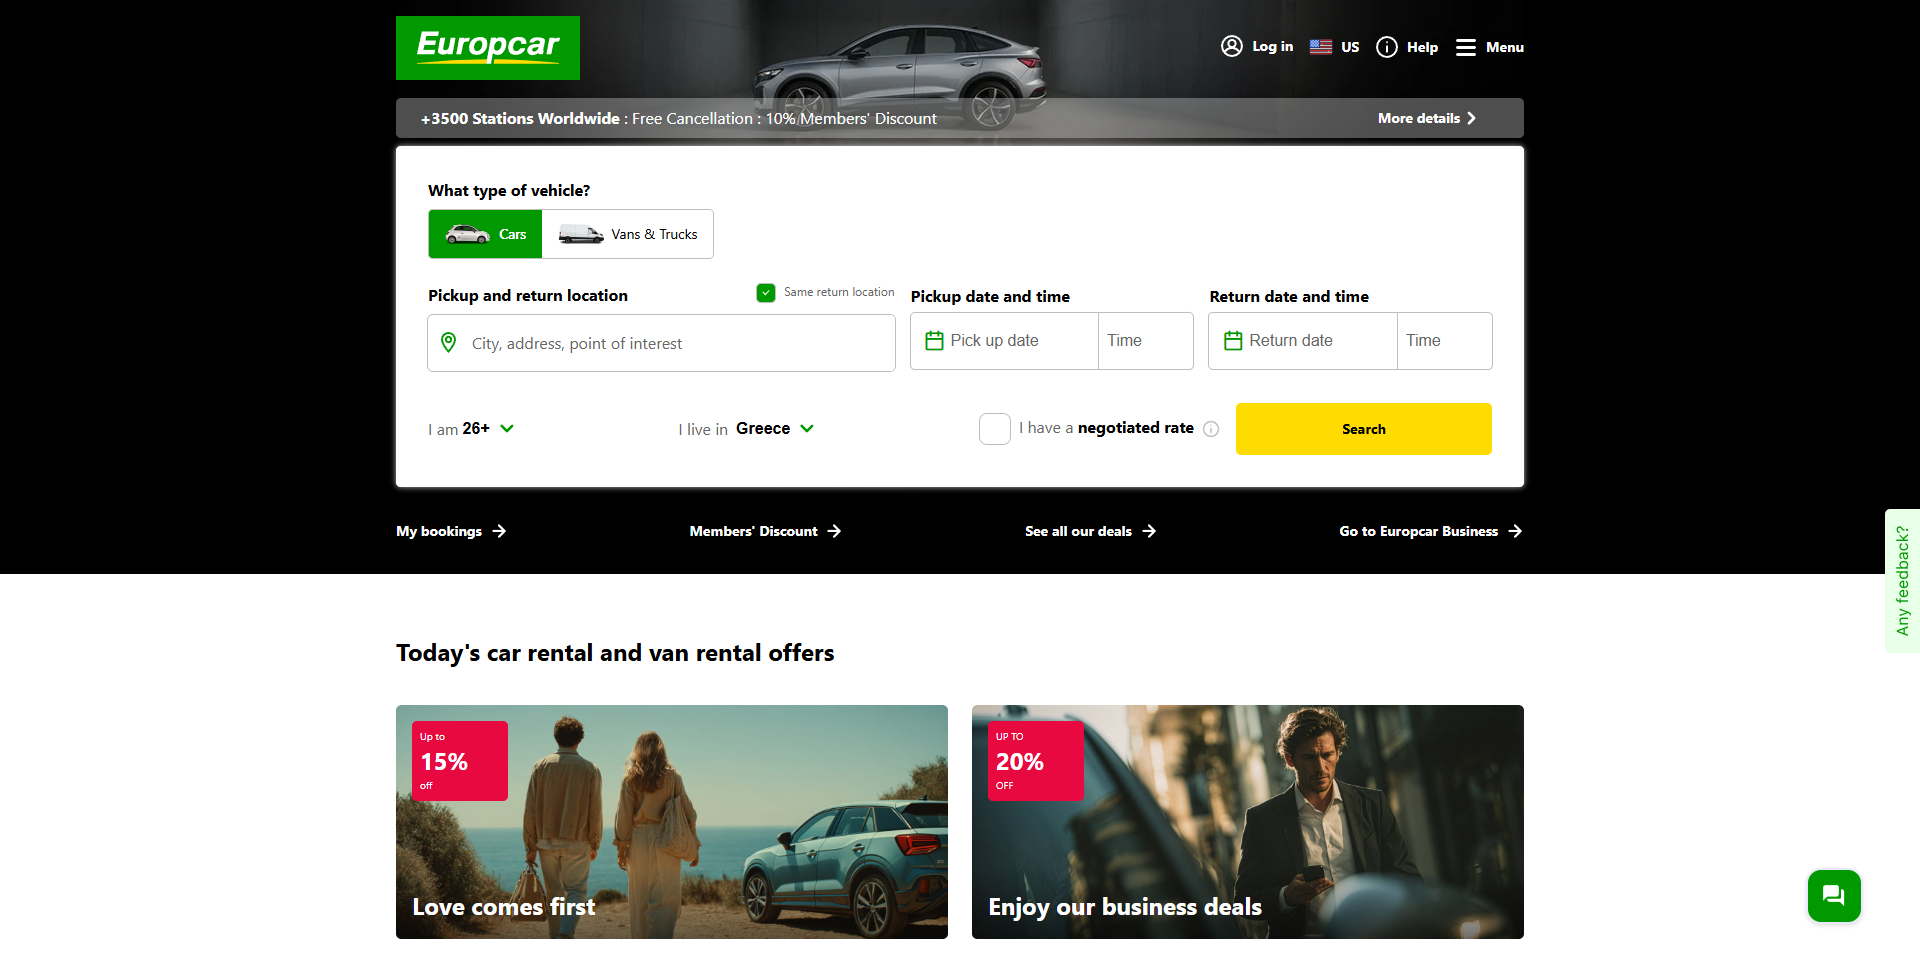Click the location pin icon
The width and height of the screenshot is (1920, 953).
[x=449, y=343]
